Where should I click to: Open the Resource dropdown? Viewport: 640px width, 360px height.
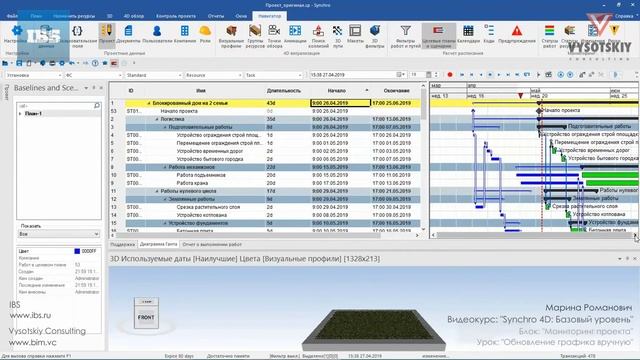coord(213,75)
